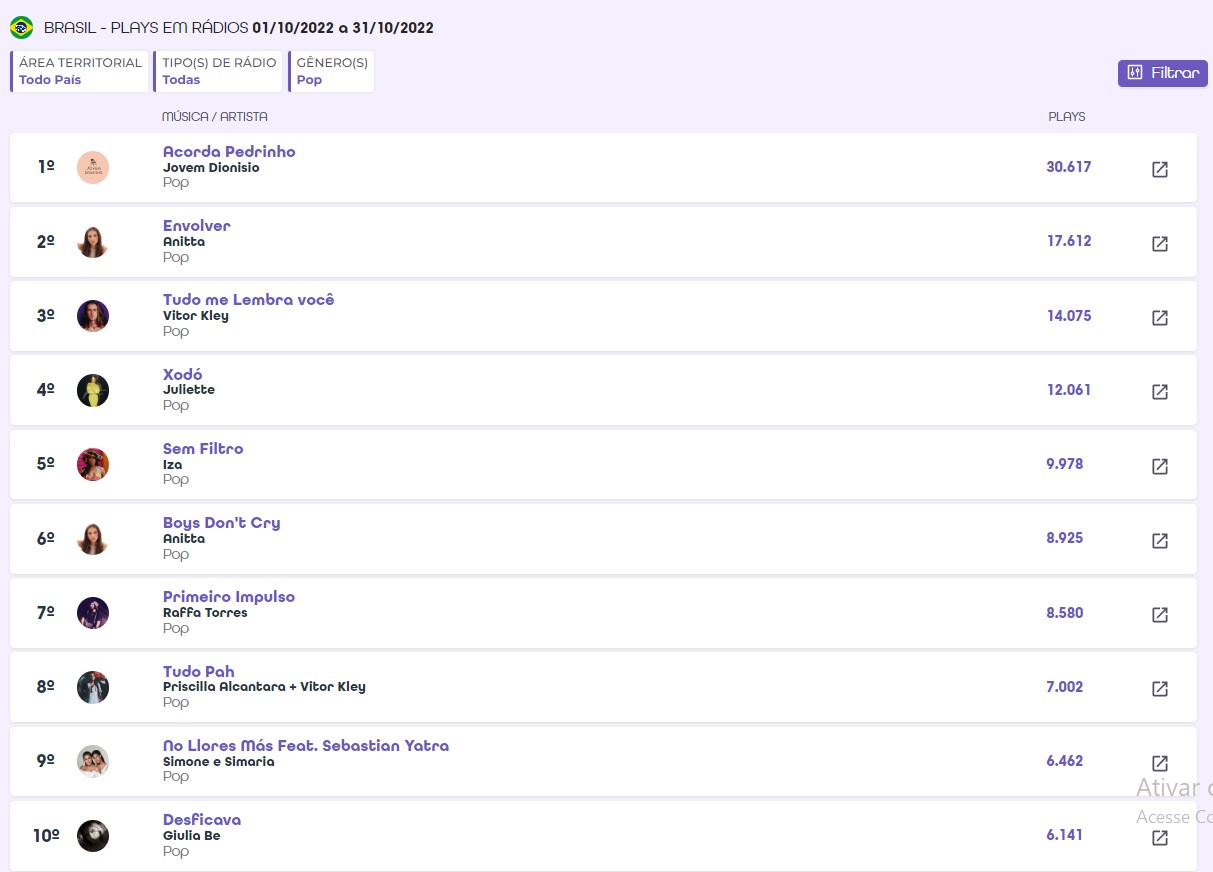
Task: Click Raffa Torres artist thumbnail
Action: [93, 613]
